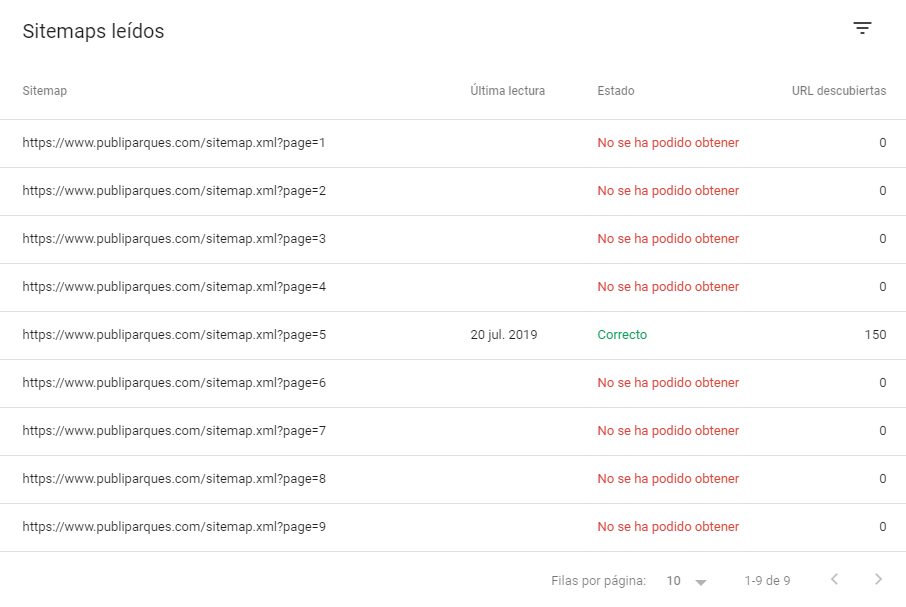The height and width of the screenshot is (607, 906).
Task: Go to next page arrow
Action: pos(878,579)
